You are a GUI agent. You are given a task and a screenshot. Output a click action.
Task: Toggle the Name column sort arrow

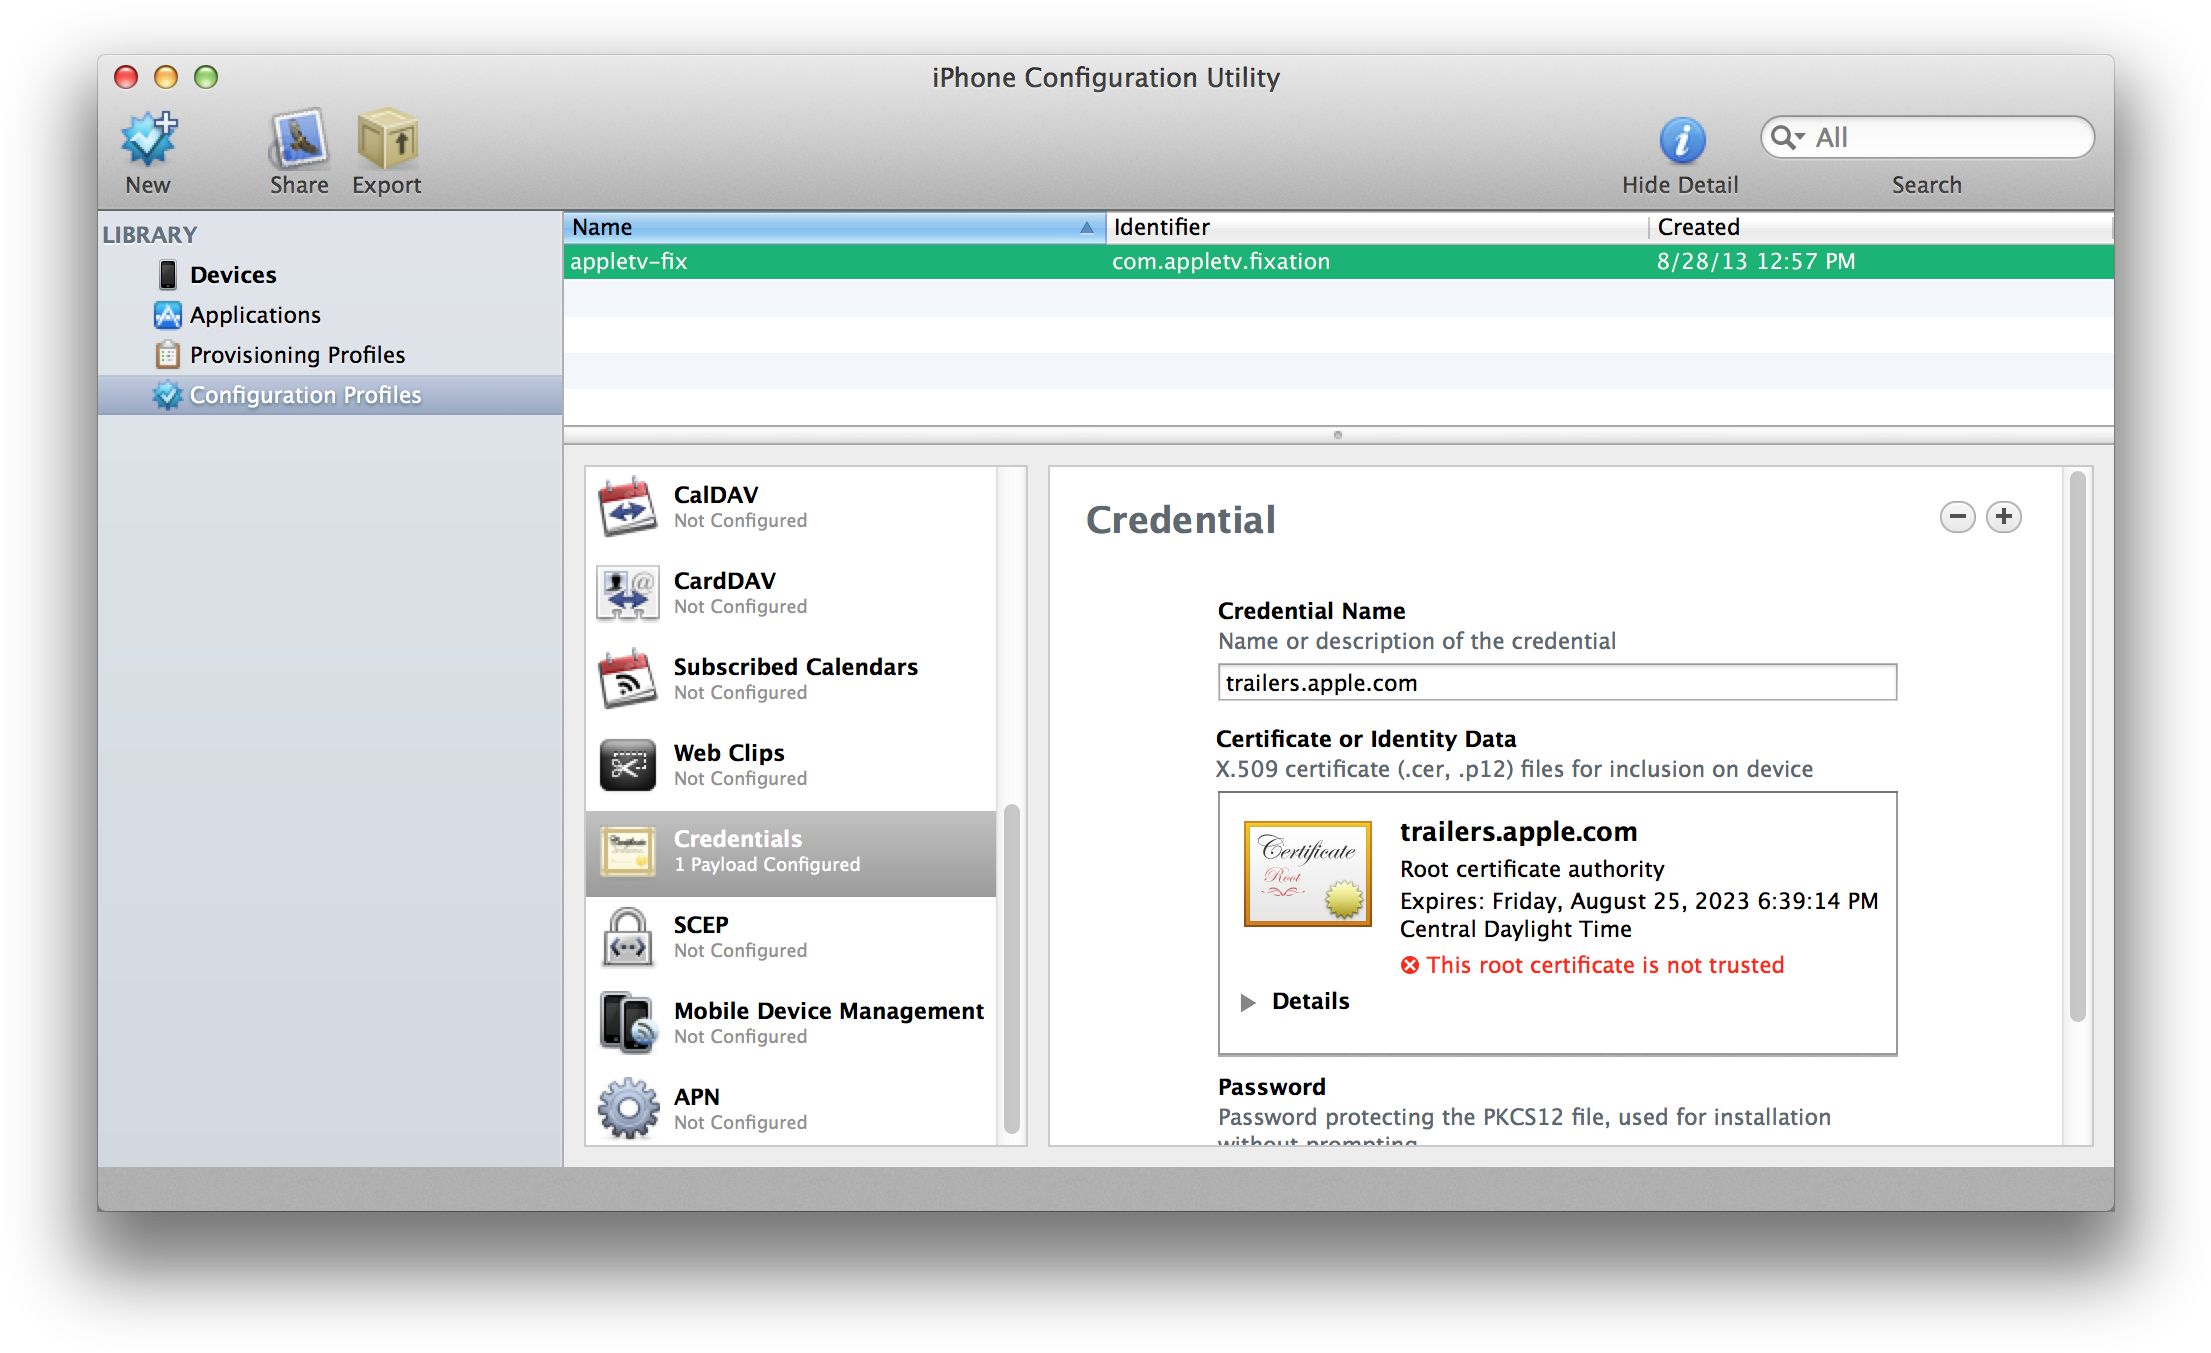pos(1086,228)
